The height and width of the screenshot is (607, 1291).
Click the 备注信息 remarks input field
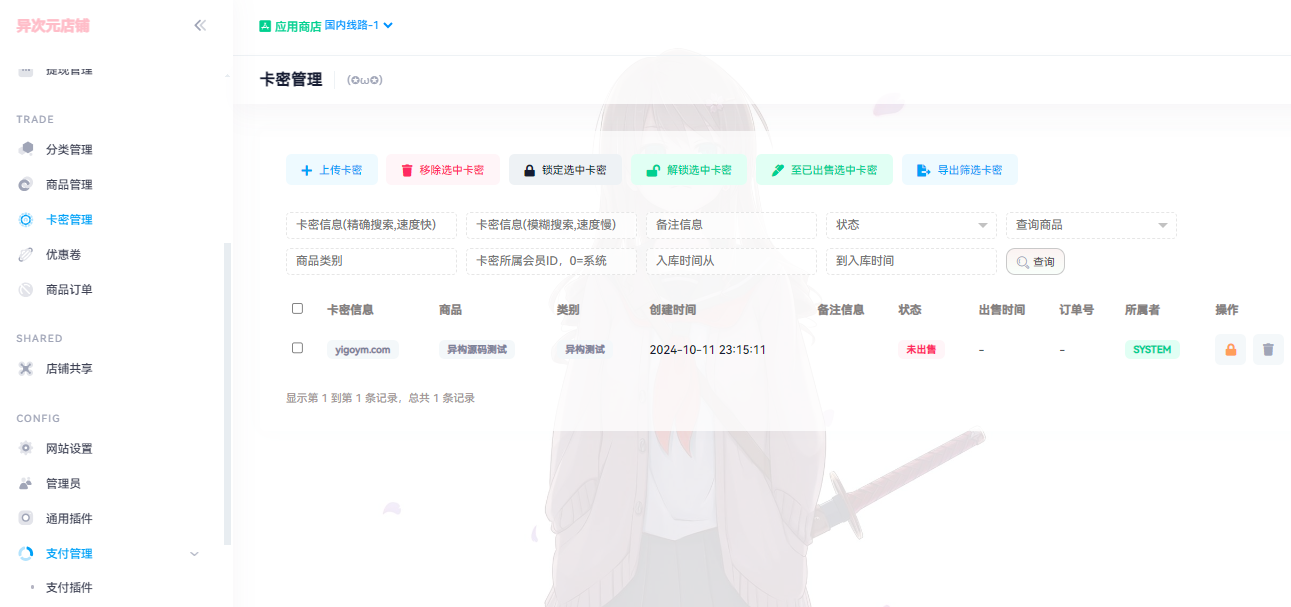(x=731, y=225)
